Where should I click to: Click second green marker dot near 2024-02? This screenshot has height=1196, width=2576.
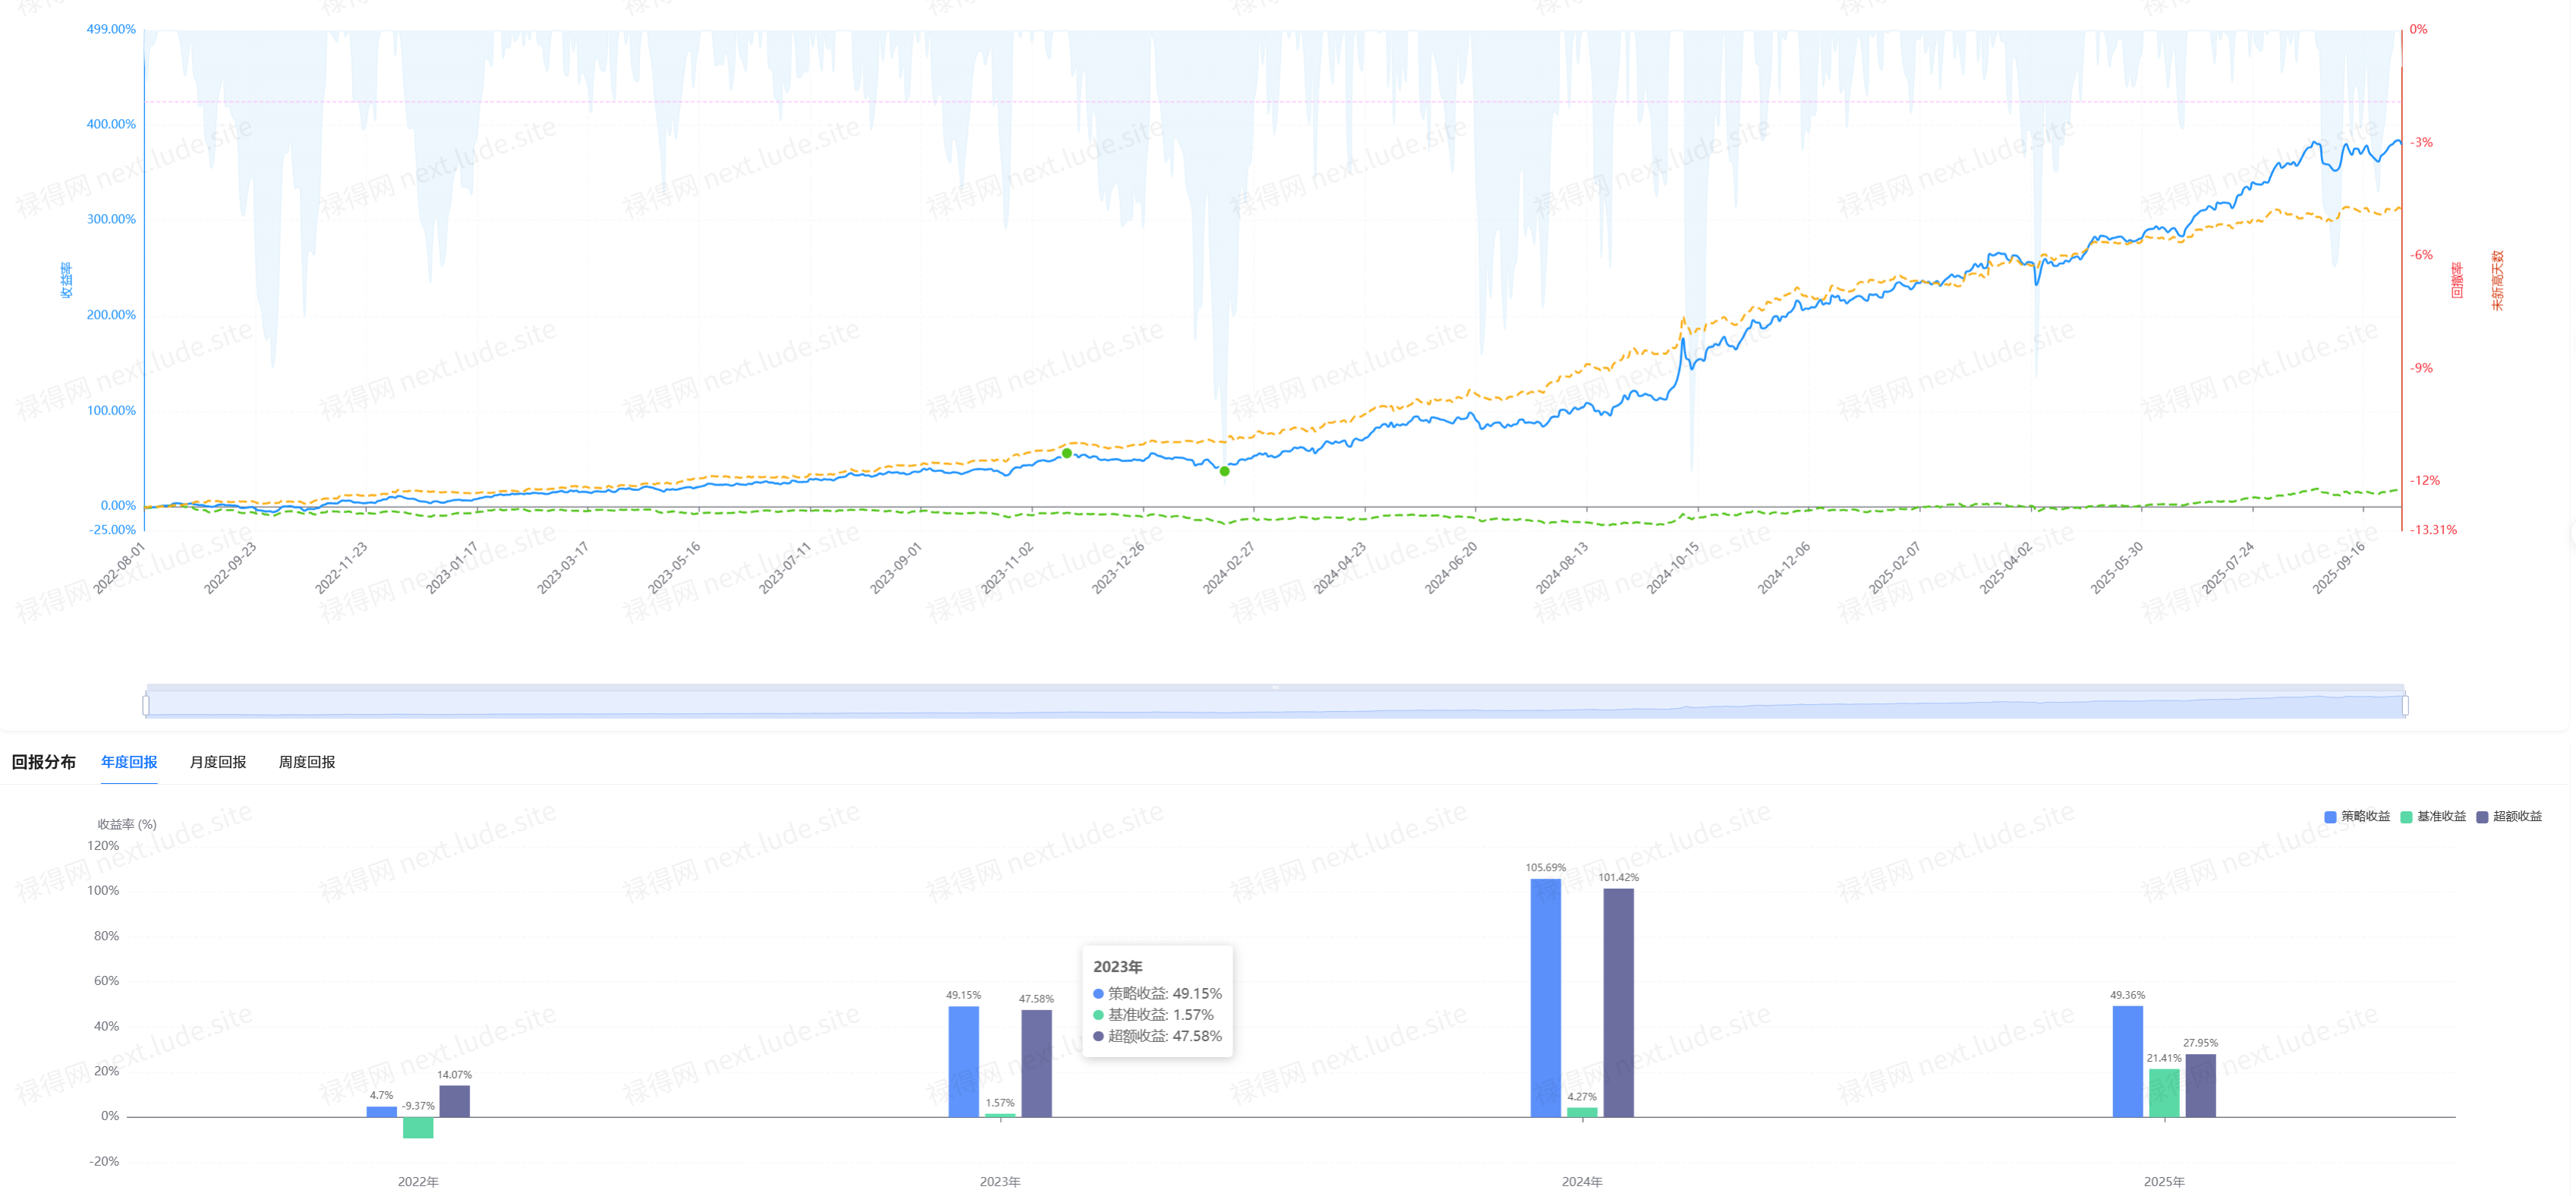pyautogui.click(x=1224, y=471)
